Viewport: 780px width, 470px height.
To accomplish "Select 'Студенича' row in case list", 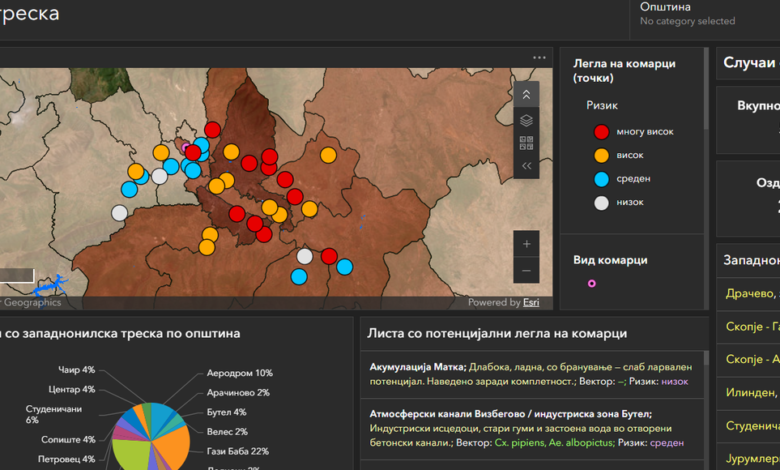I will [x=748, y=426].
